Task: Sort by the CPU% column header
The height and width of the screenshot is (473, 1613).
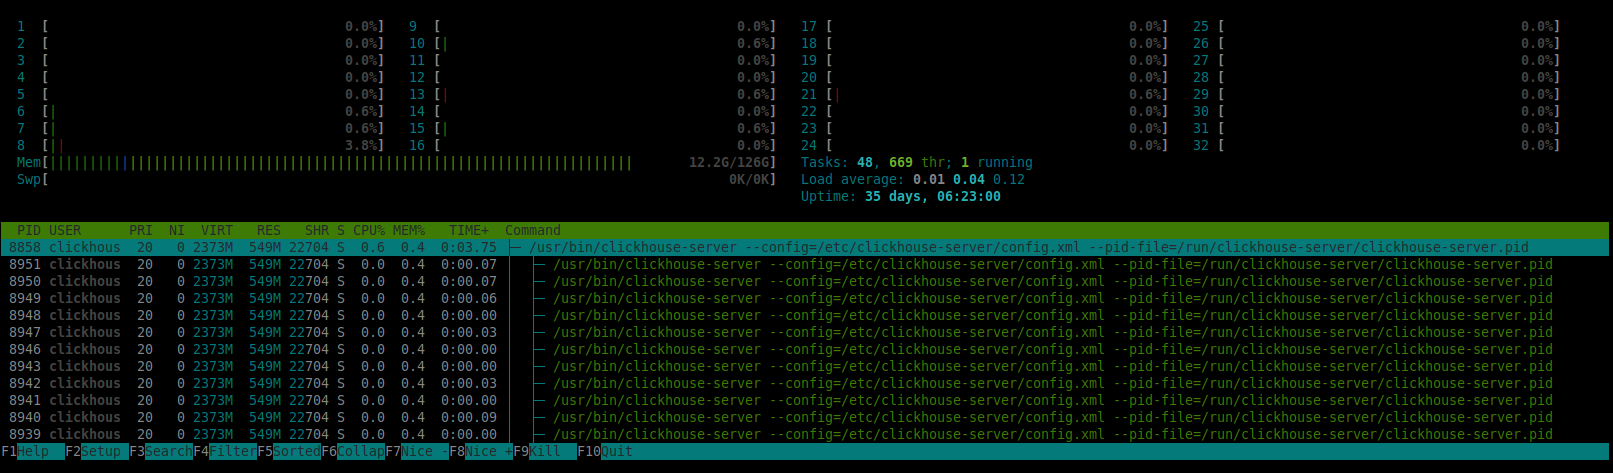Action: click(369, 230)
